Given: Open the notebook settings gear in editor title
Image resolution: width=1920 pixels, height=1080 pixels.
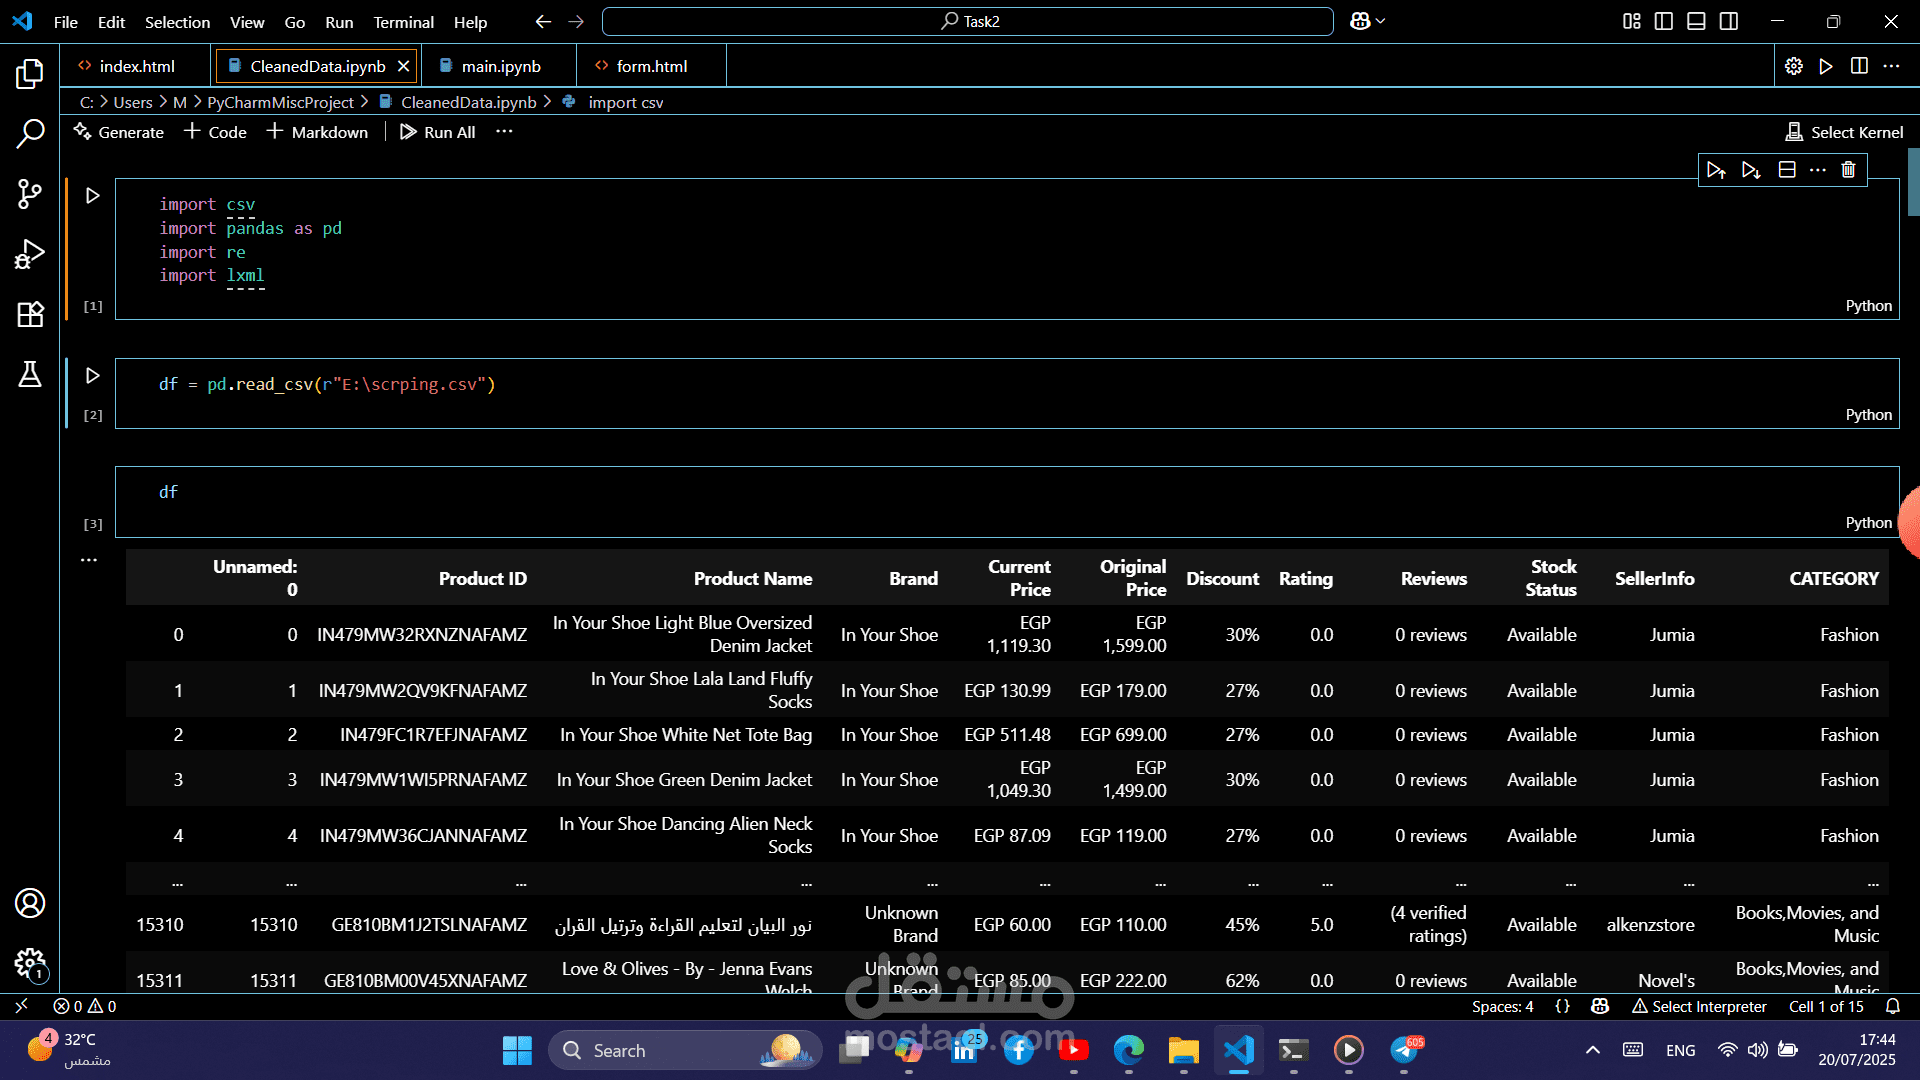Looking at the screenshot, I should click(1794, 66).
